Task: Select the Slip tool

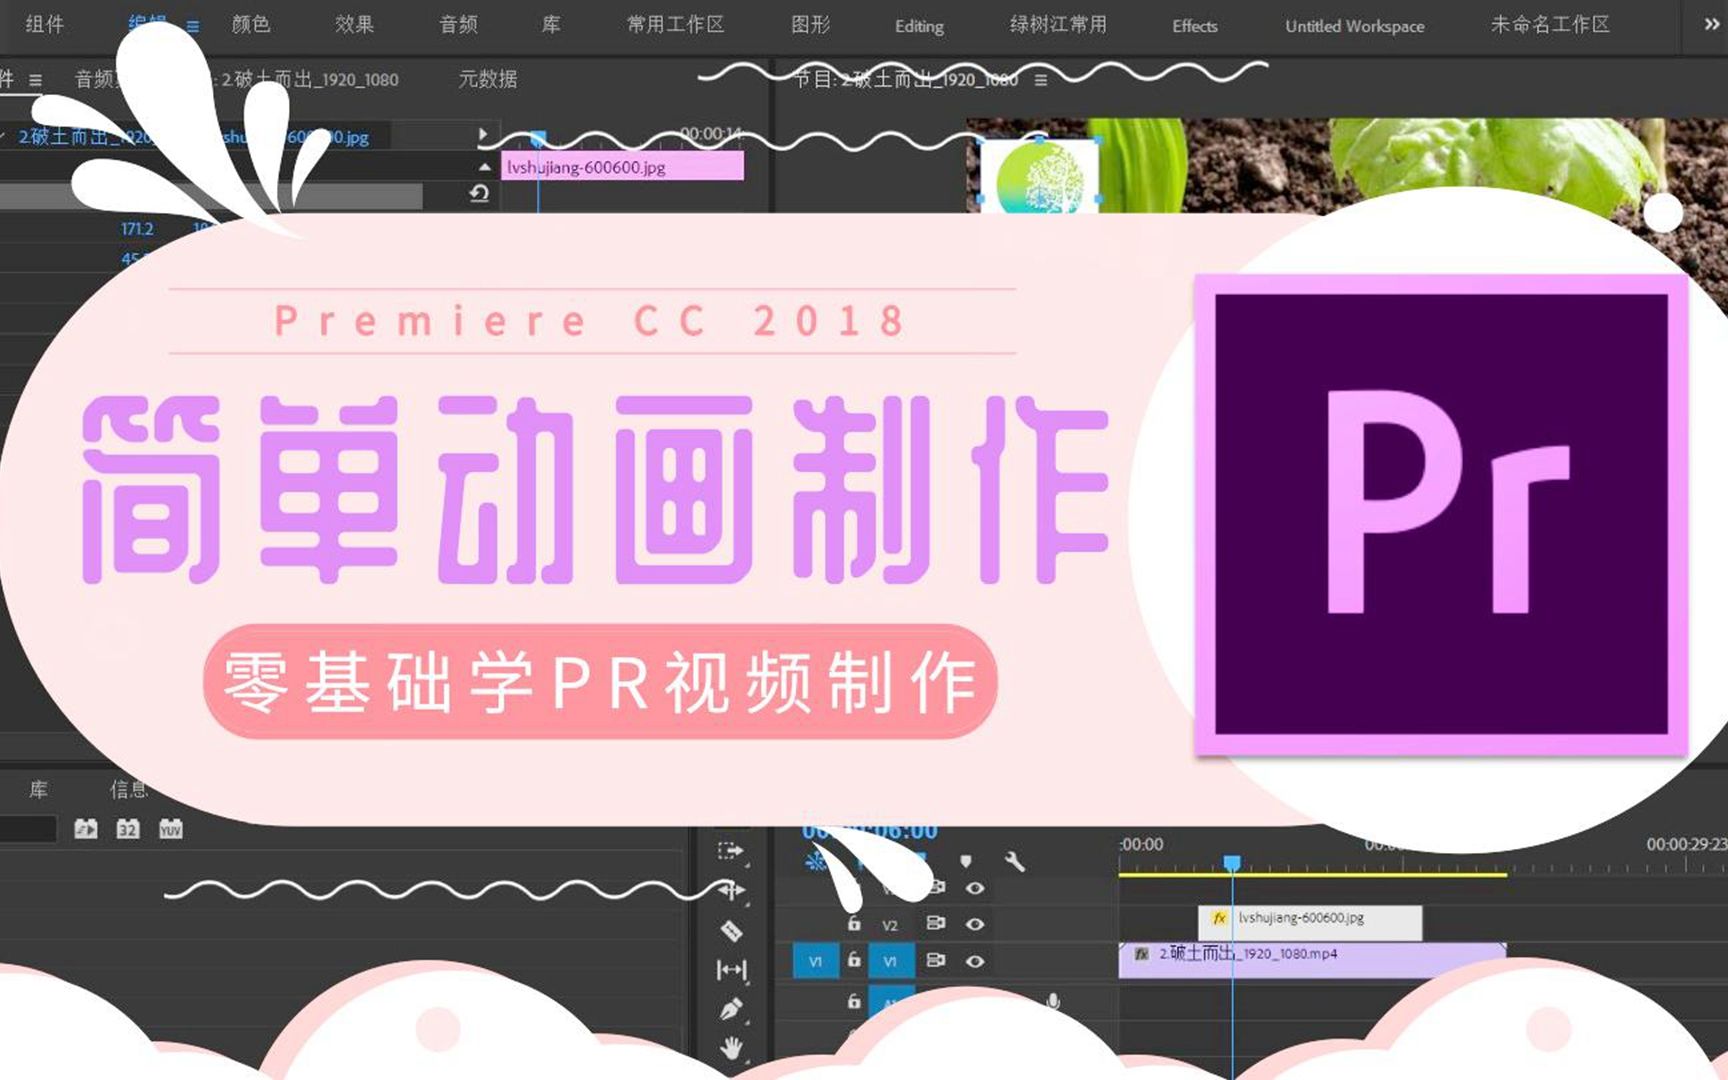Action: (x=731, y=969)
